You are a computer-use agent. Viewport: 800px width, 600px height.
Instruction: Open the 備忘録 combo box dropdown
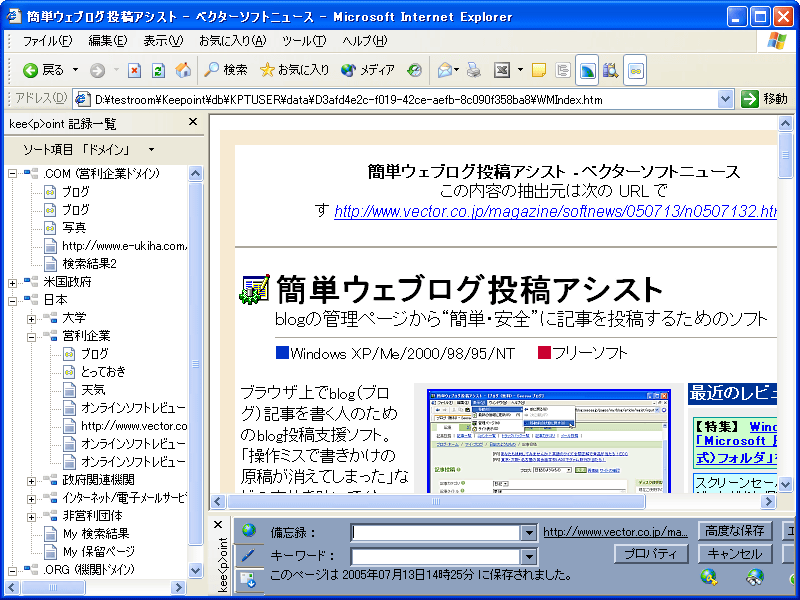coord(529,533)
